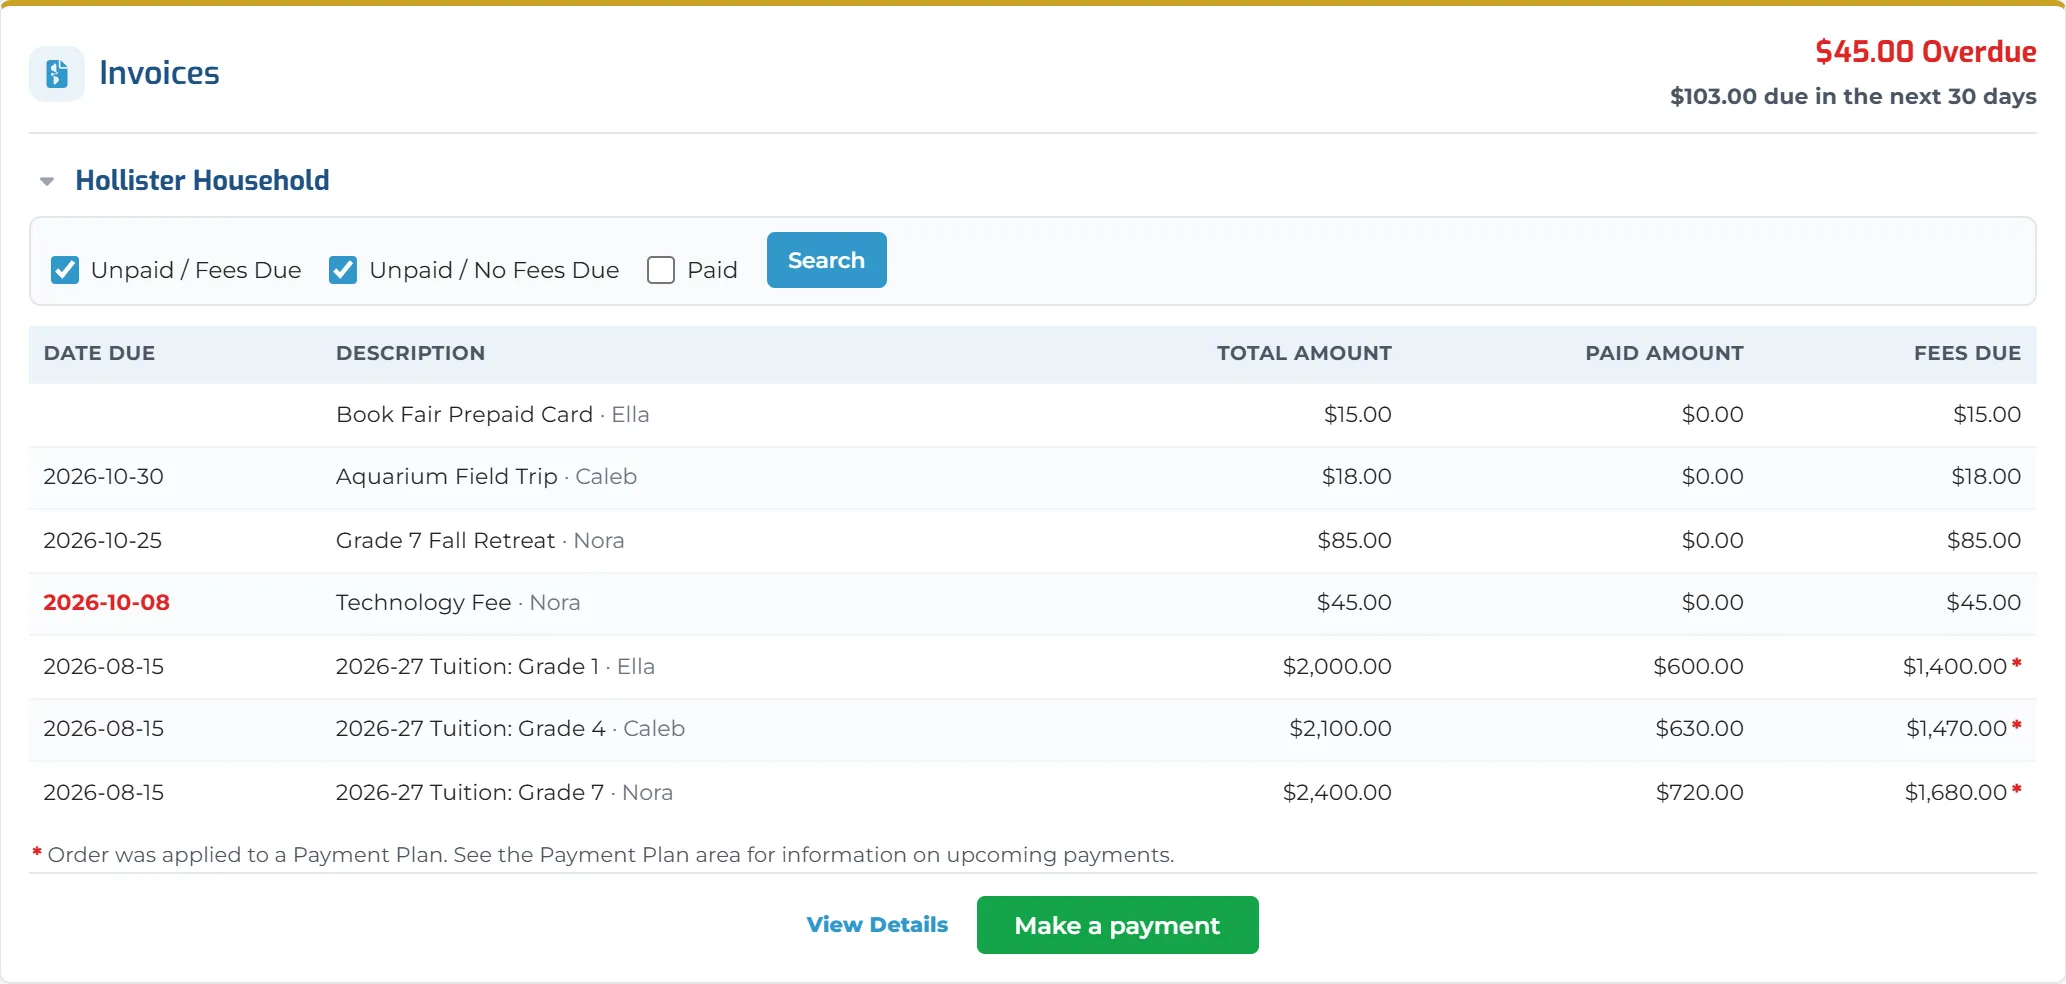Click the 2026-10-30 due date
The image size is (2066, 984).
point(103,477)
